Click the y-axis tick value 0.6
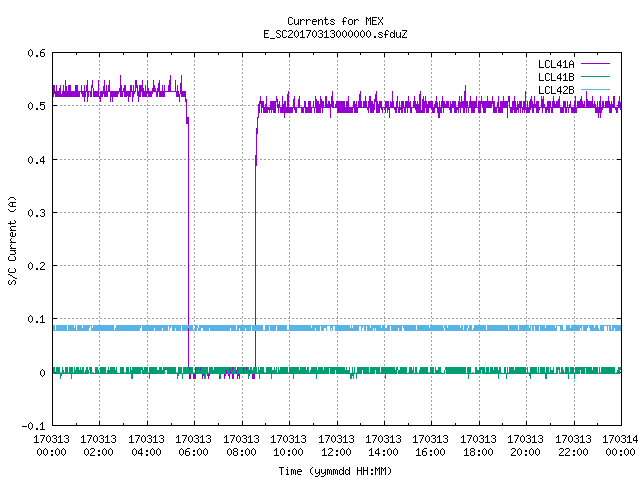 tap(36, 53)
